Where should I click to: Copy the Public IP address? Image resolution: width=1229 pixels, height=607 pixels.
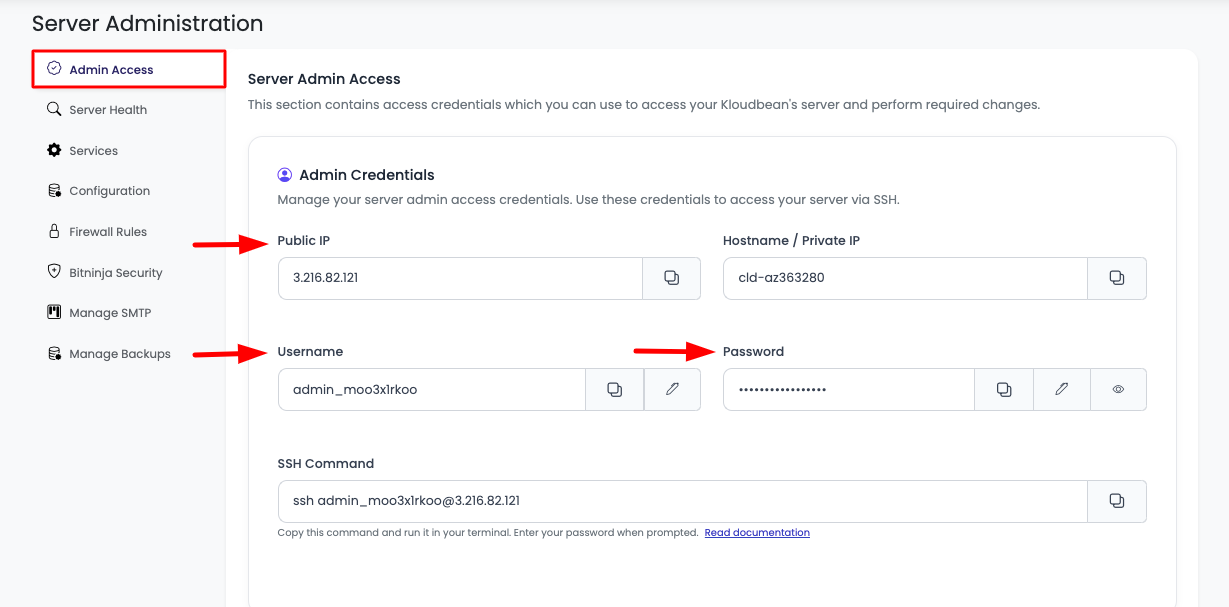(671, 278)
